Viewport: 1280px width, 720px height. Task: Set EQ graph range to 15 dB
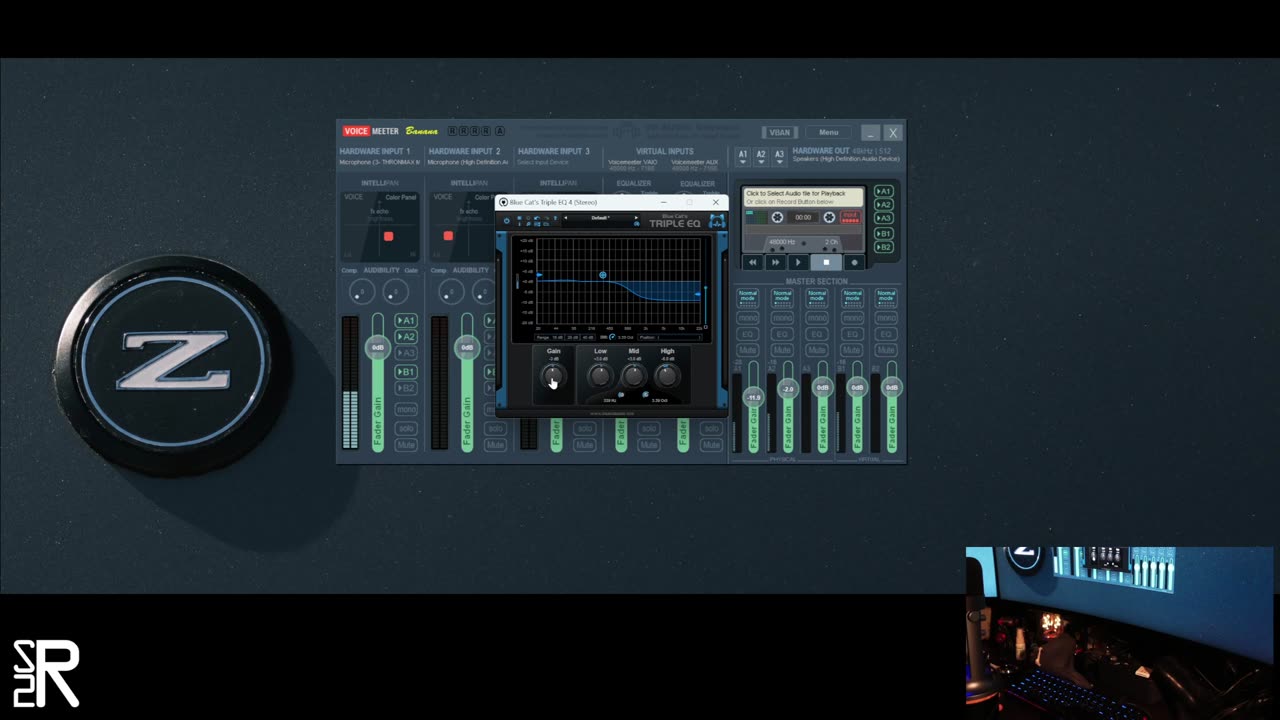(x=557, y=337)
